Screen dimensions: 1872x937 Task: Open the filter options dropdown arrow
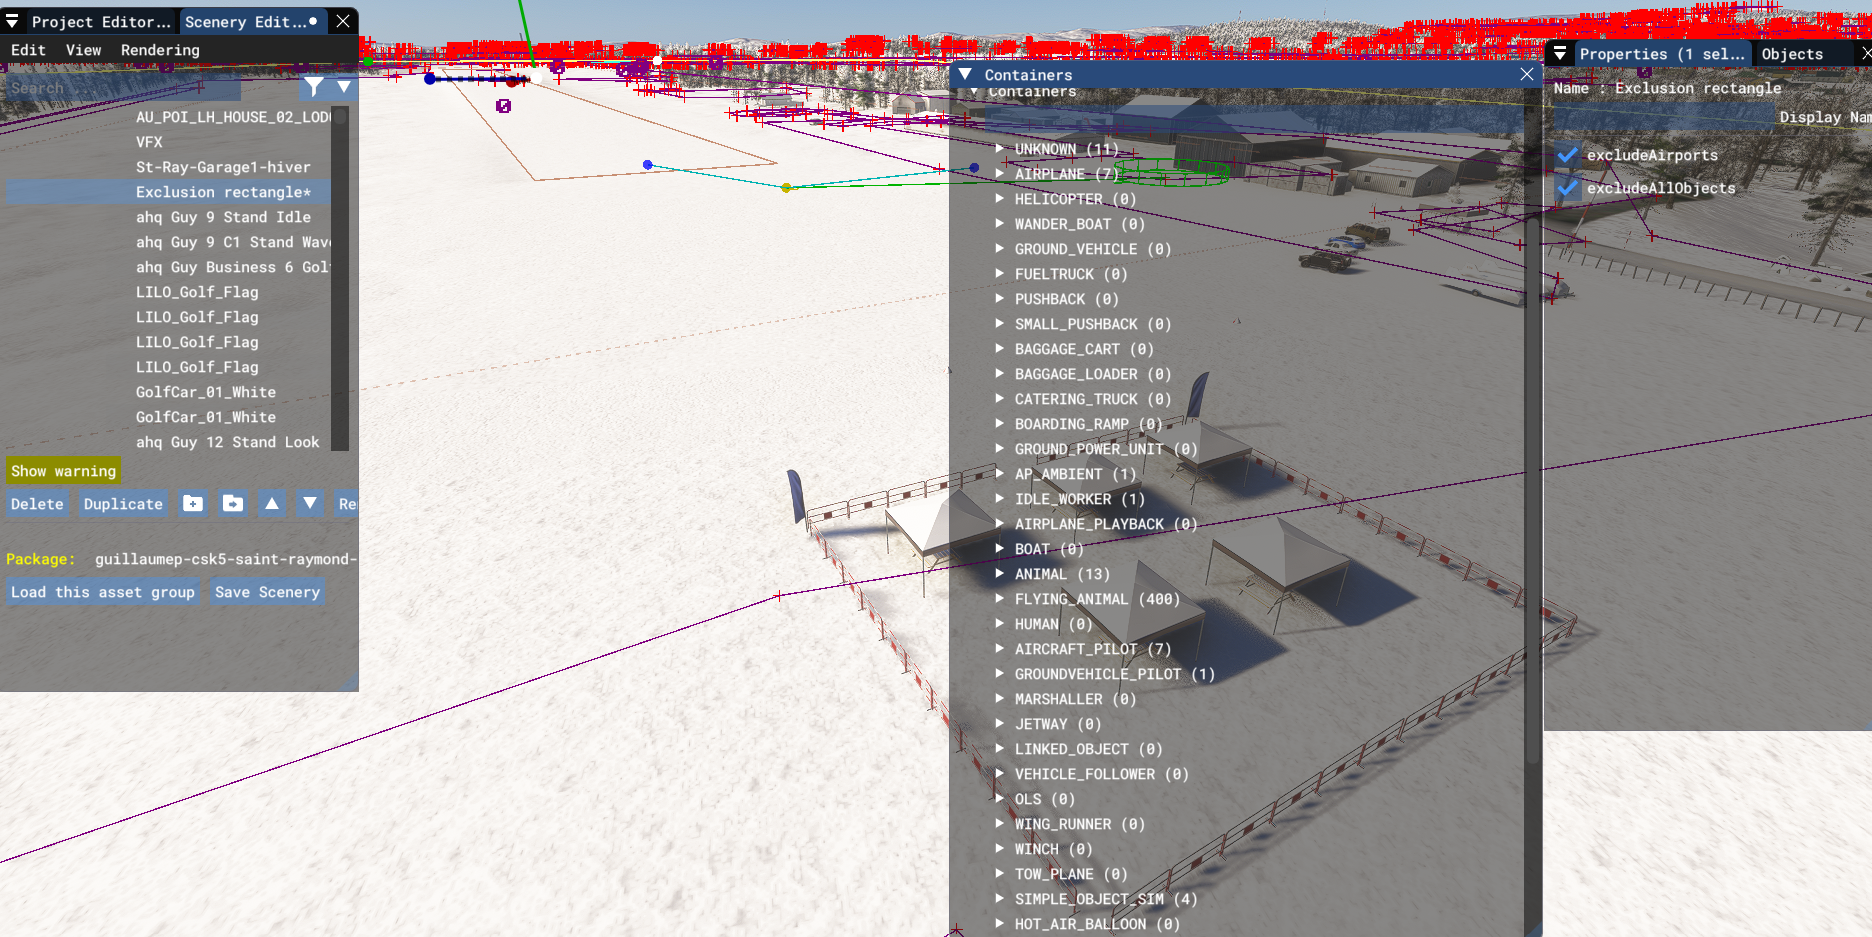344,87
